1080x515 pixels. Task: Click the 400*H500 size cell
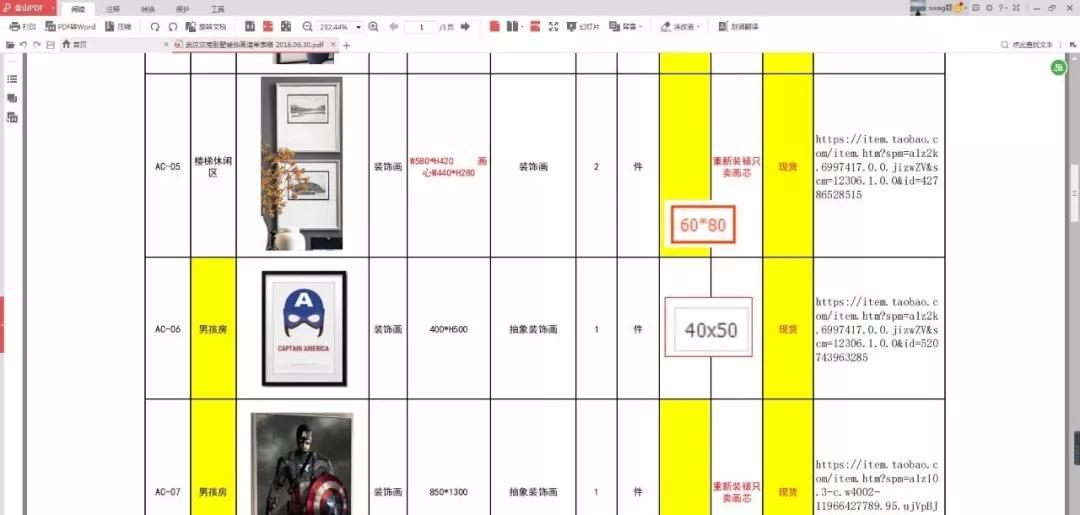pos(448,329)
